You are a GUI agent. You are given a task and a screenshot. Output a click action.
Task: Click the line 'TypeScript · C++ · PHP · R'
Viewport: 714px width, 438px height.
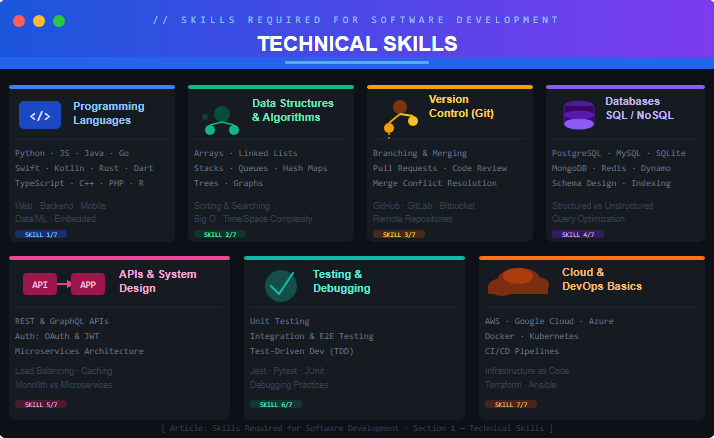[x=79, y=183]
